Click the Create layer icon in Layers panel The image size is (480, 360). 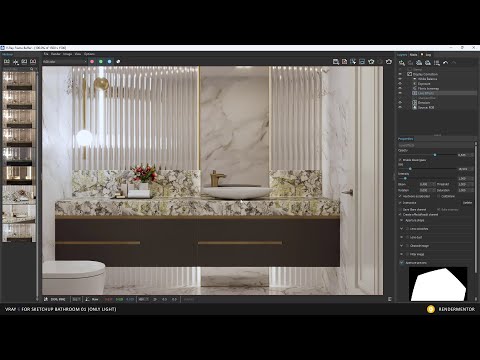[402, 63]
